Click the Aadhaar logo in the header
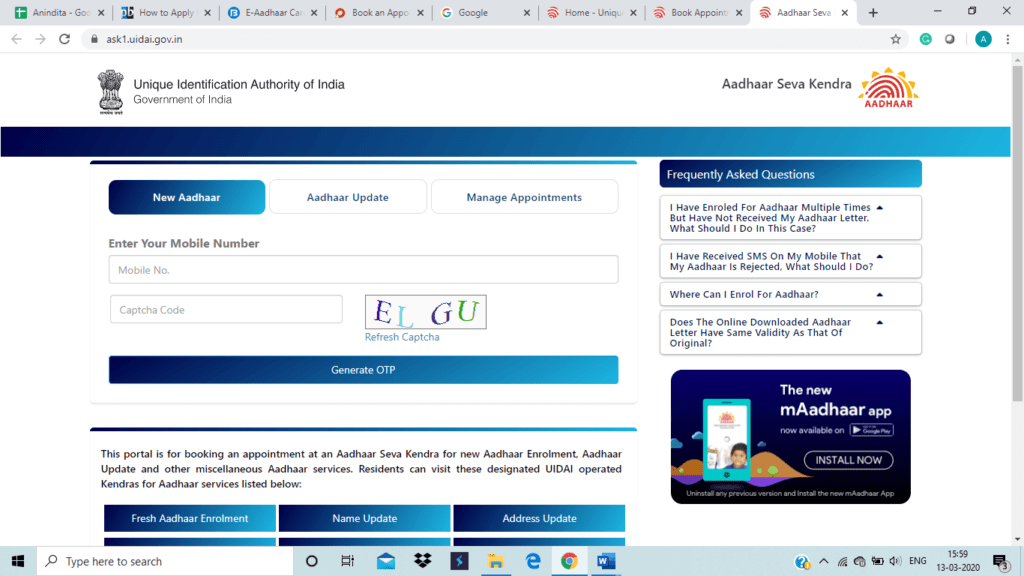This screenshot has width=1024, height=576. tap(888, 89)
